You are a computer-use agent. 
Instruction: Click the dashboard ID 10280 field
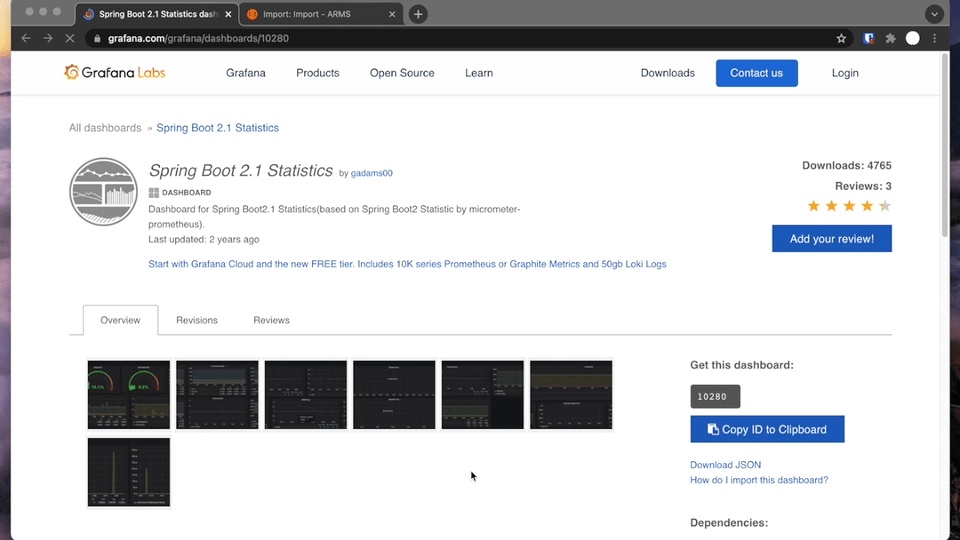tap(715, 397)
